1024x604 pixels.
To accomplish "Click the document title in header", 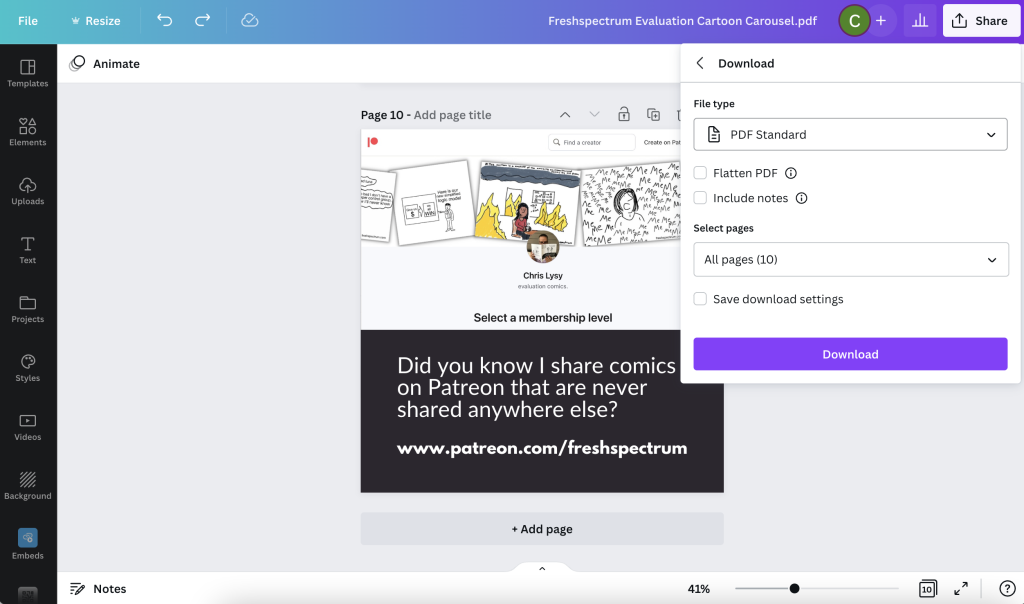I will (682, 21).
